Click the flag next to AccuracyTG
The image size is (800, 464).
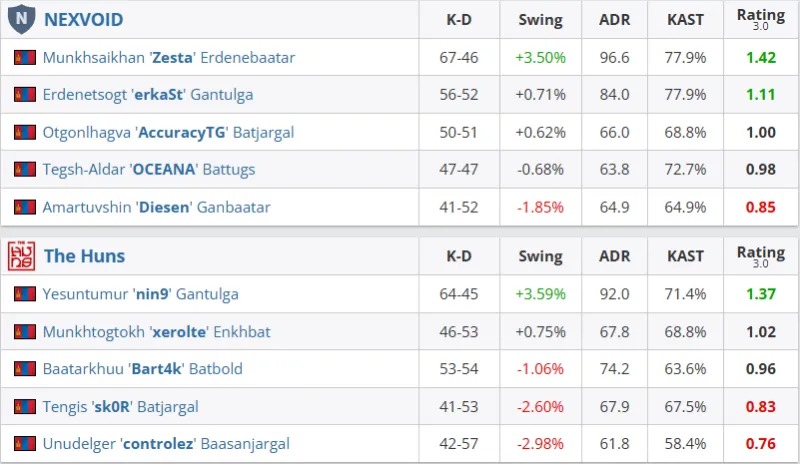[x=25, y=133]
